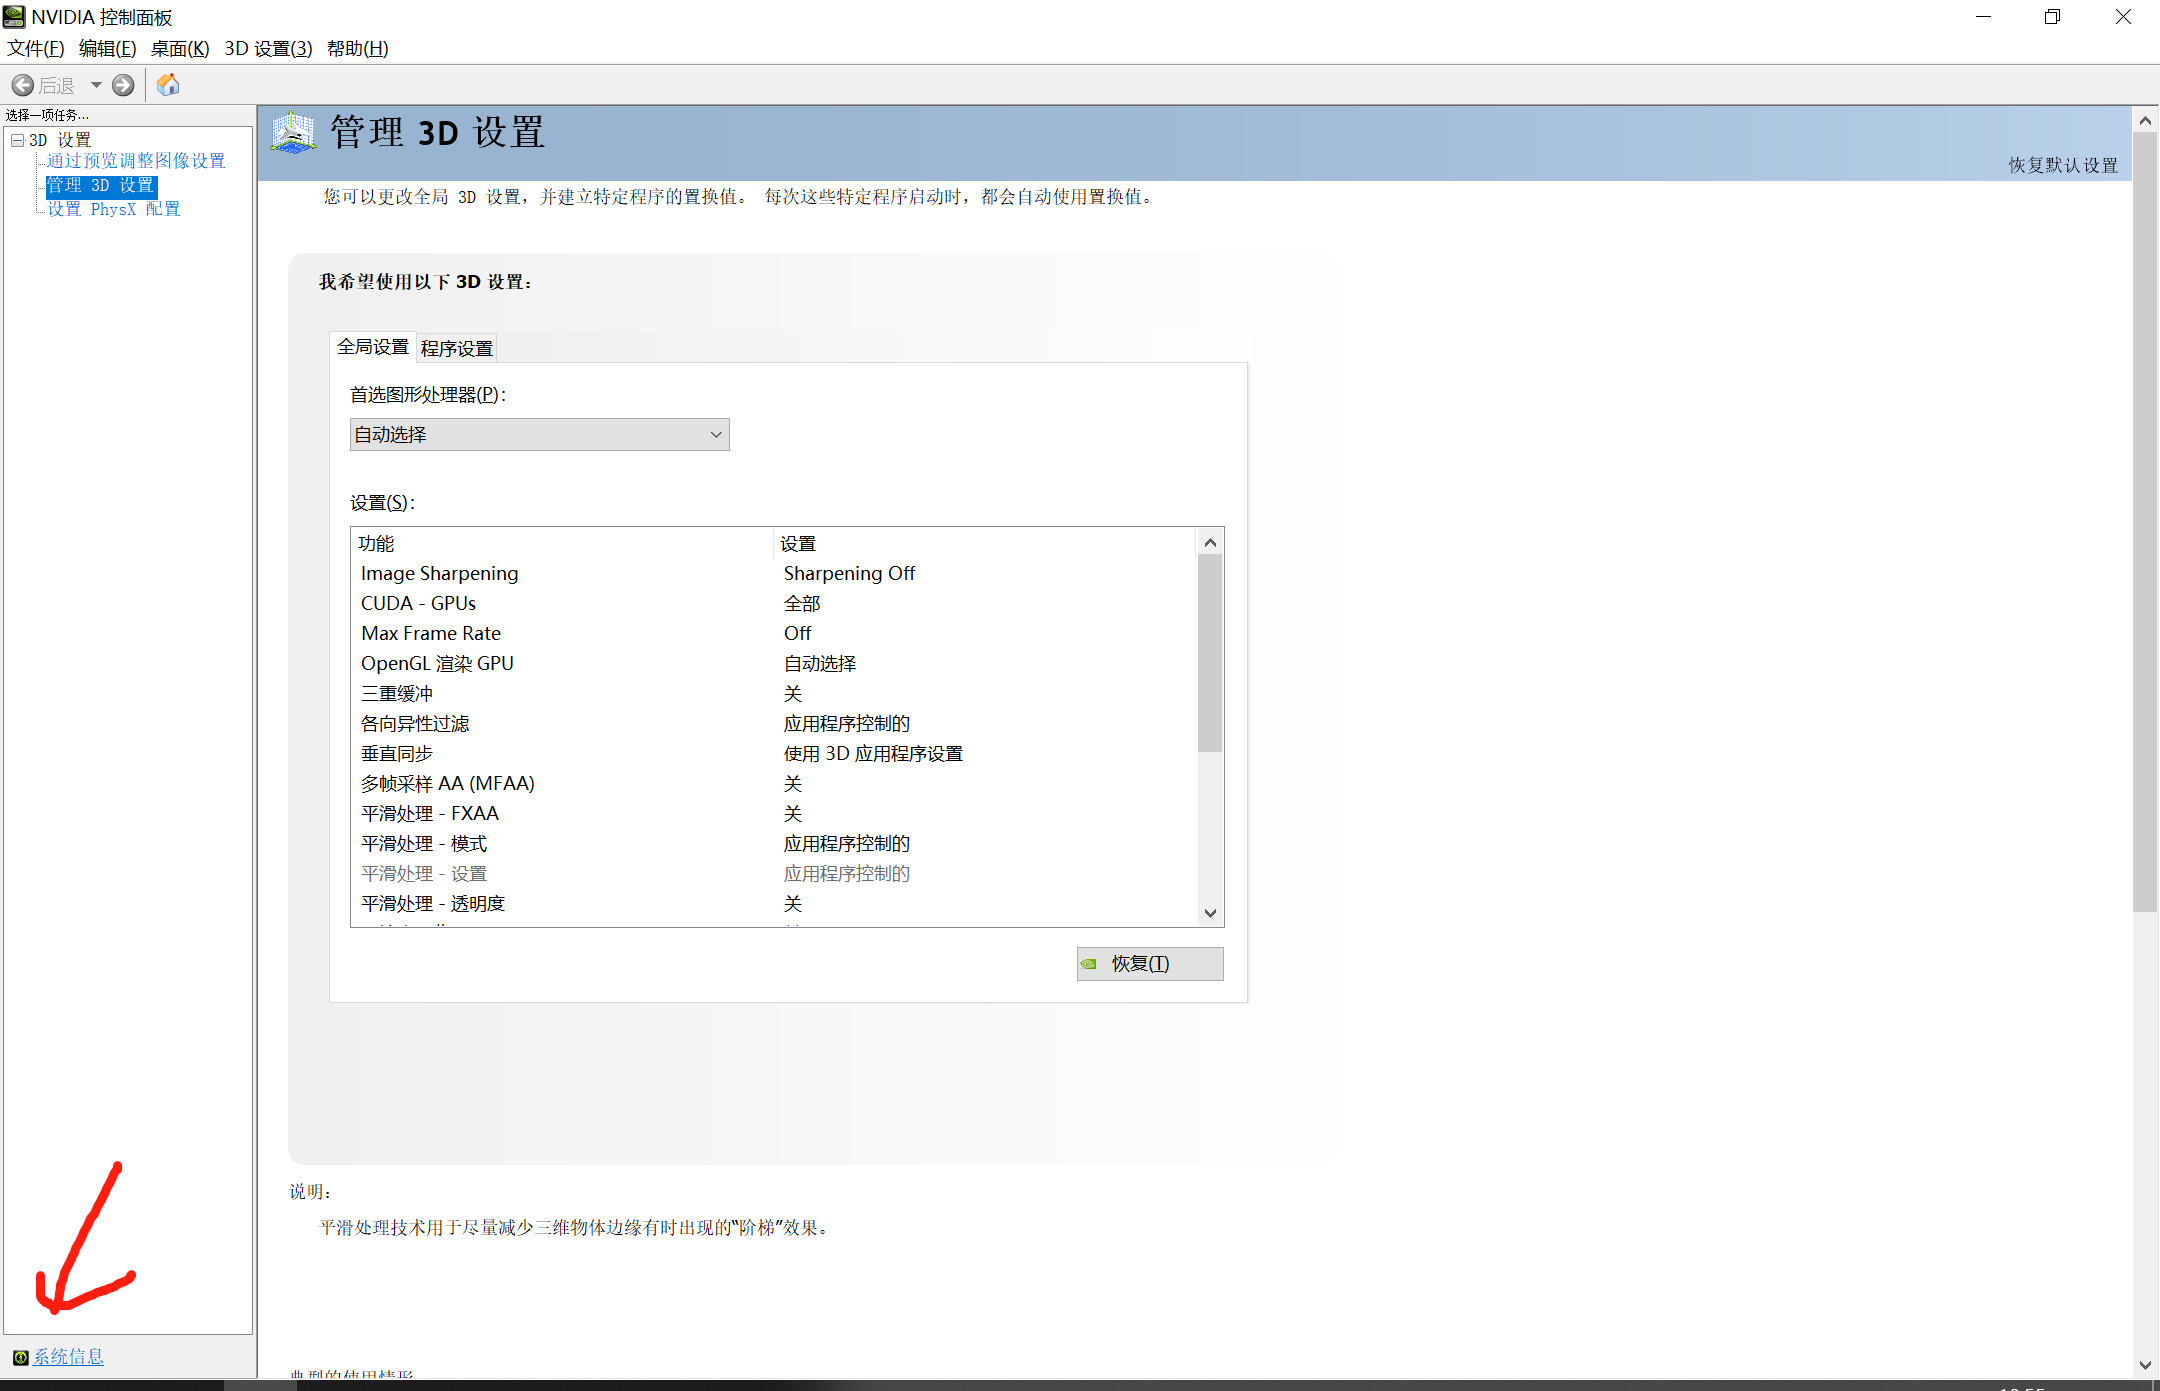
Task: Select 通过预览调整图像设置 in tree
Action: (x=136, y=160)
